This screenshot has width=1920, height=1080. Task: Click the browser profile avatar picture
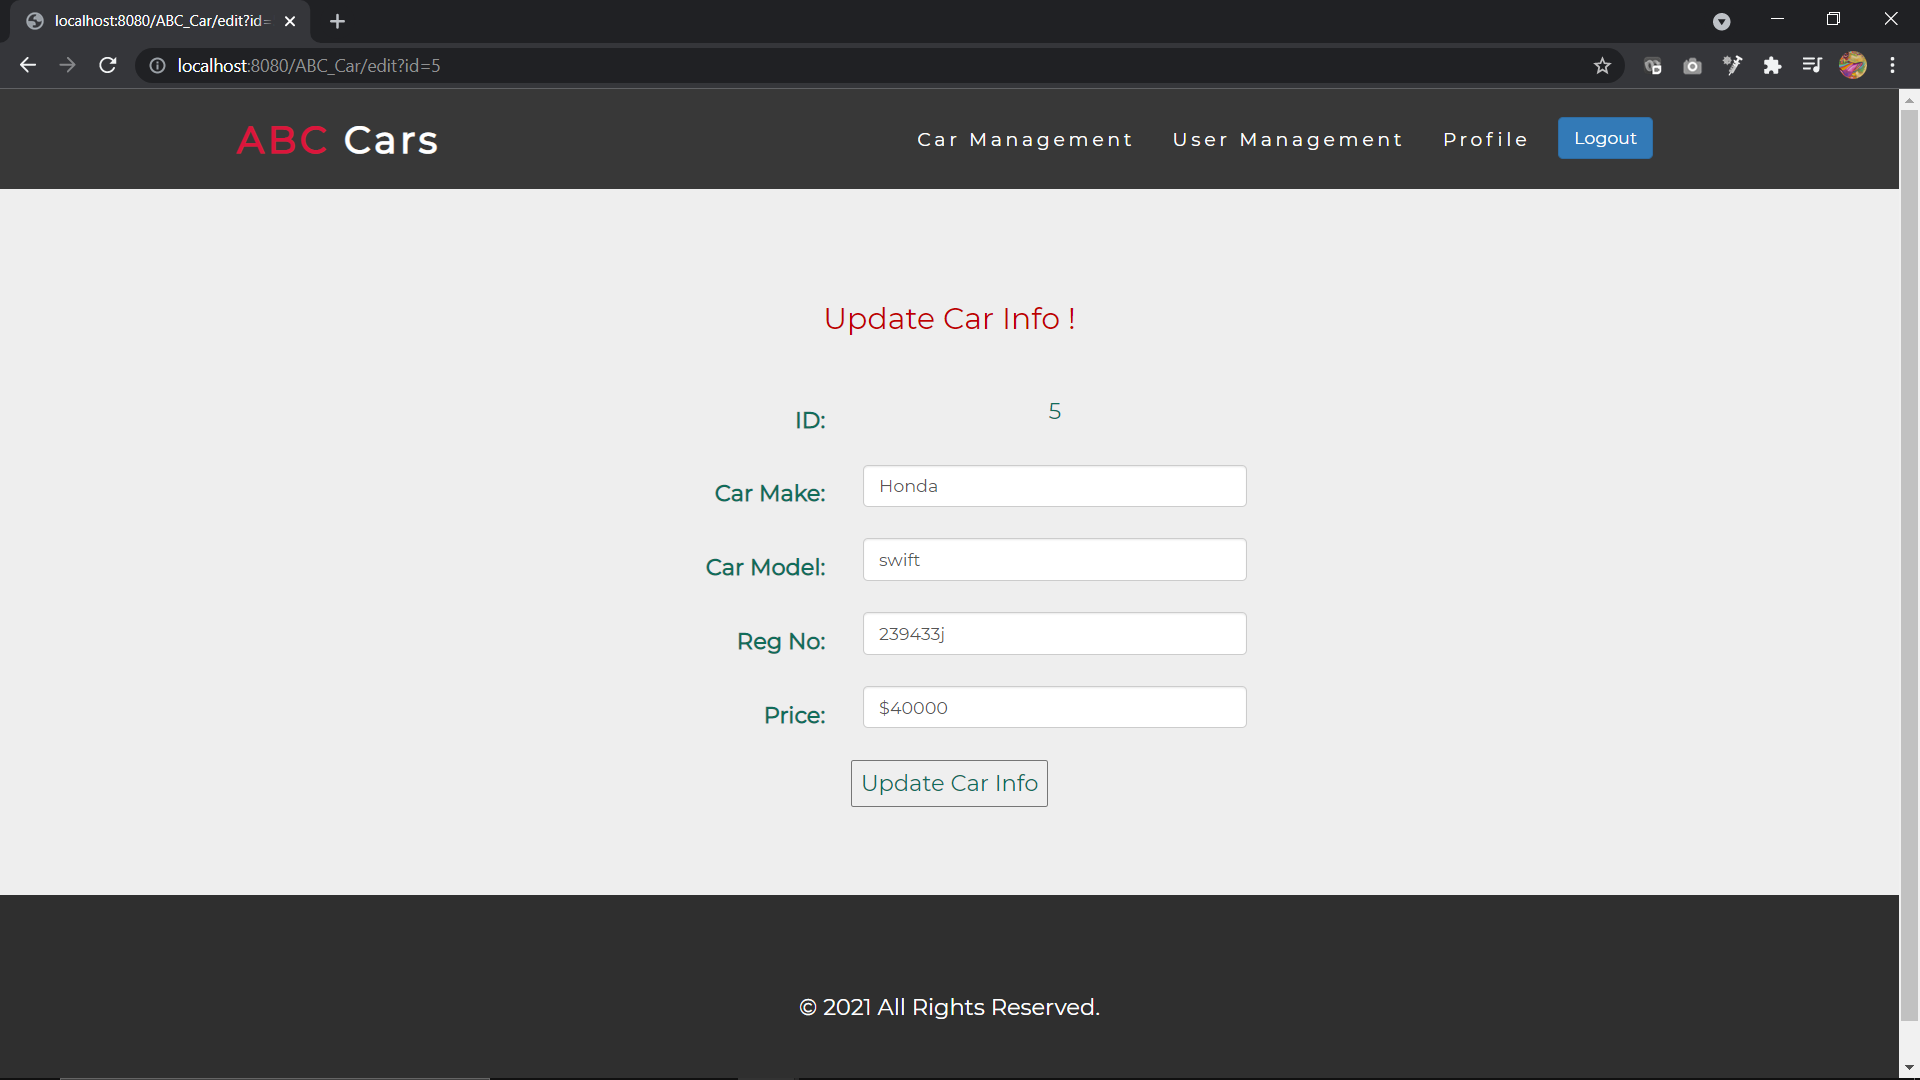tap(1854, 65)
